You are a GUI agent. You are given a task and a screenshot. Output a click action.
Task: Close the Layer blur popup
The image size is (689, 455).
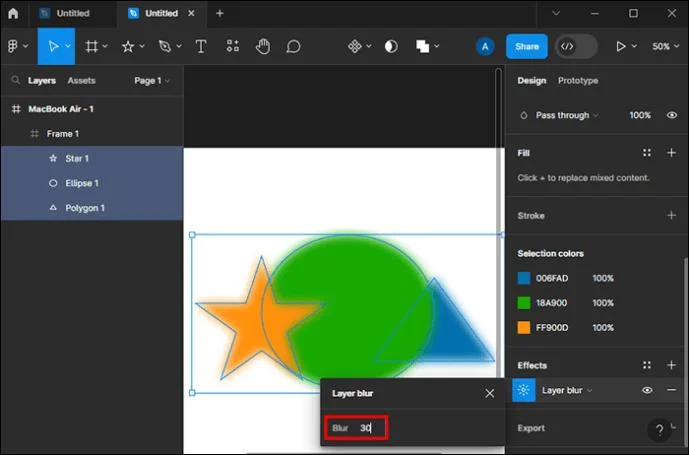coord(490,393)
